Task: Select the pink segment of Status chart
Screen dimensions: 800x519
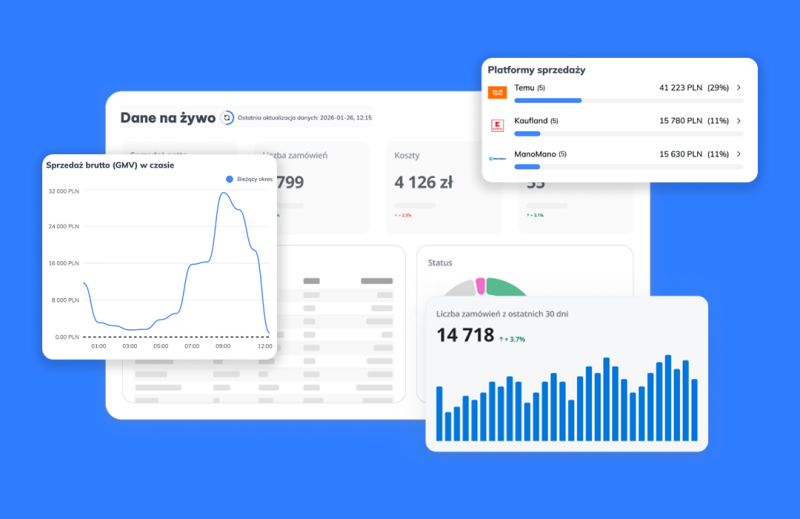Action: pos(480,286)
